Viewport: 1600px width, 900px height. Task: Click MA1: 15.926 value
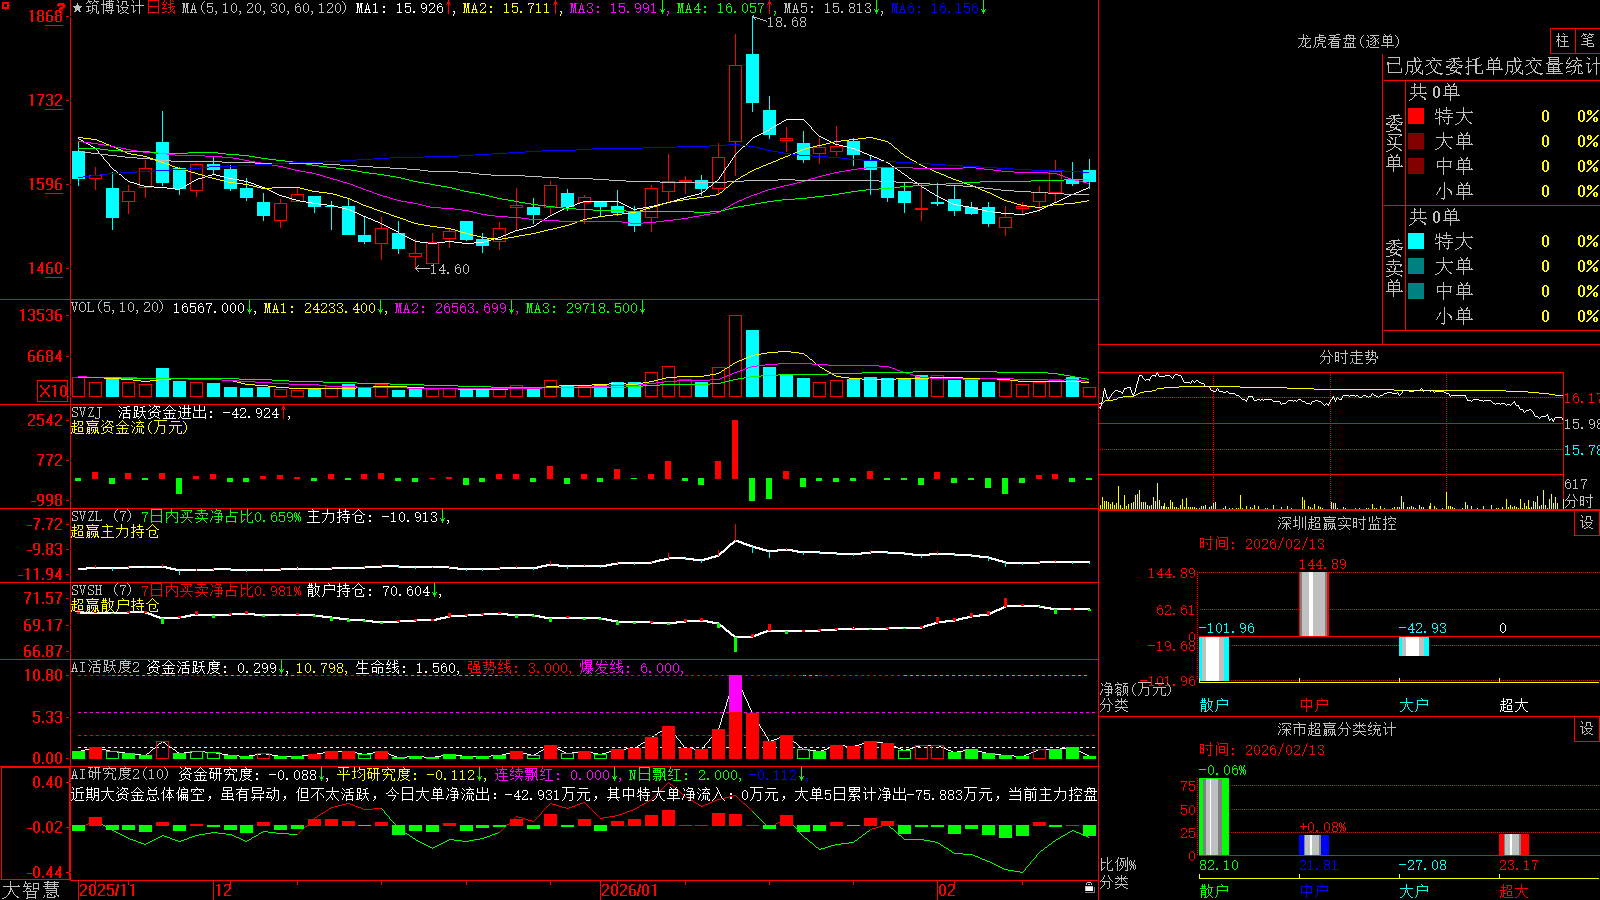click(x=400, y=8)
